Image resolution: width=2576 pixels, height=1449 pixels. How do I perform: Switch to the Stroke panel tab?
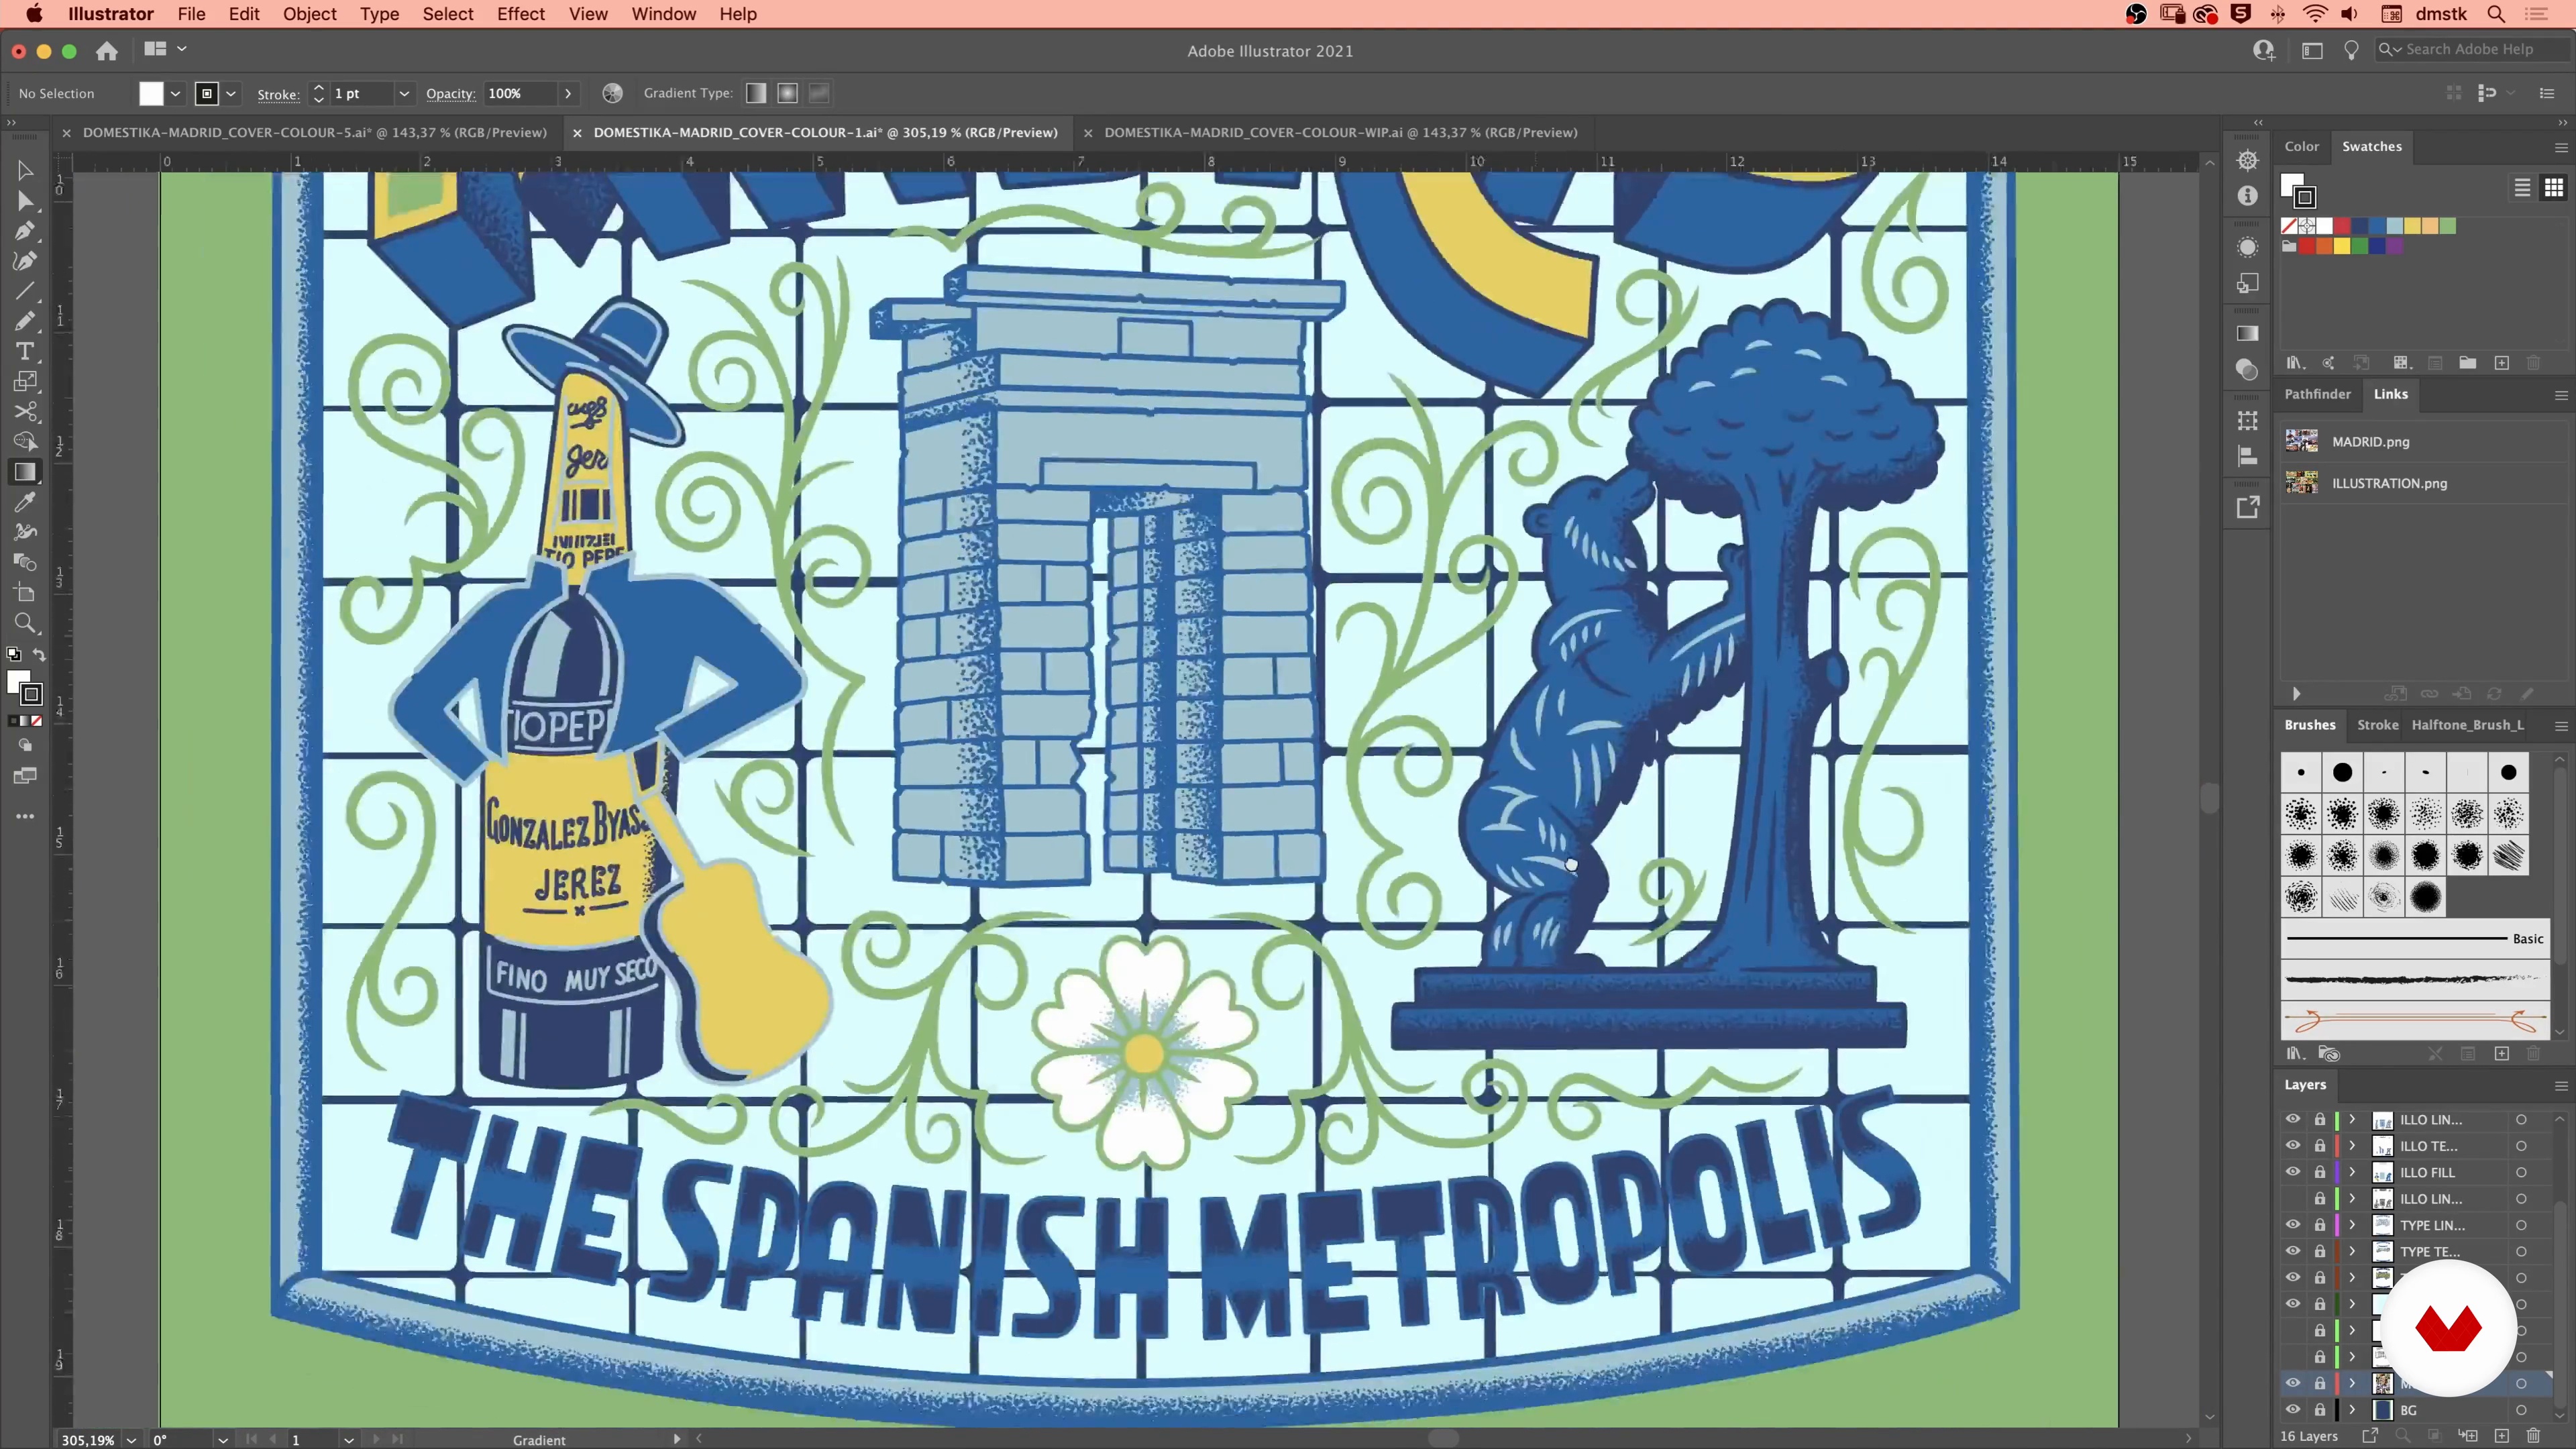[x=2377, y=725]
